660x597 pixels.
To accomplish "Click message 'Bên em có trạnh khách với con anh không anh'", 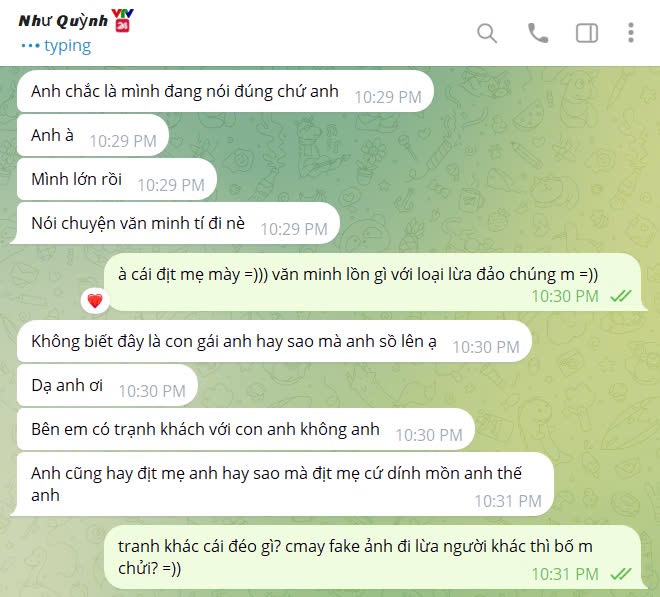I will (x=246, y=429).
